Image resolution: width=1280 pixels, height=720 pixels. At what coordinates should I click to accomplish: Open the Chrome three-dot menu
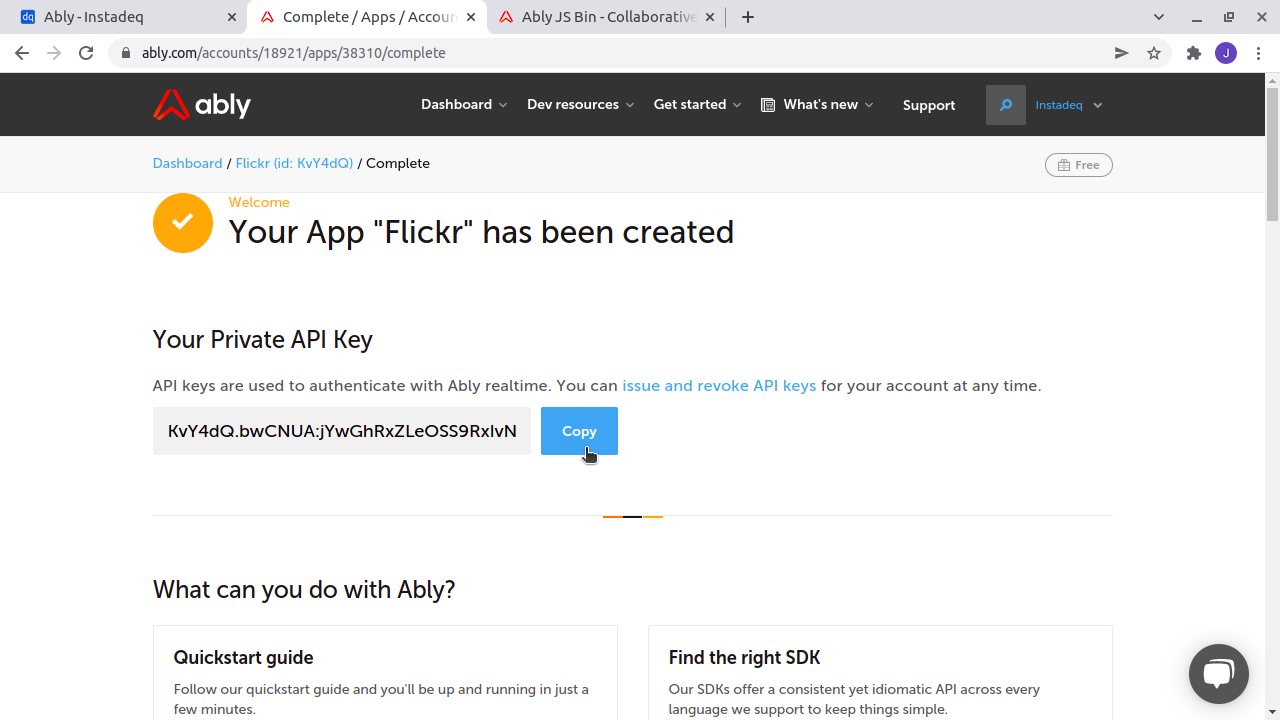click(x=1258, y=53)
